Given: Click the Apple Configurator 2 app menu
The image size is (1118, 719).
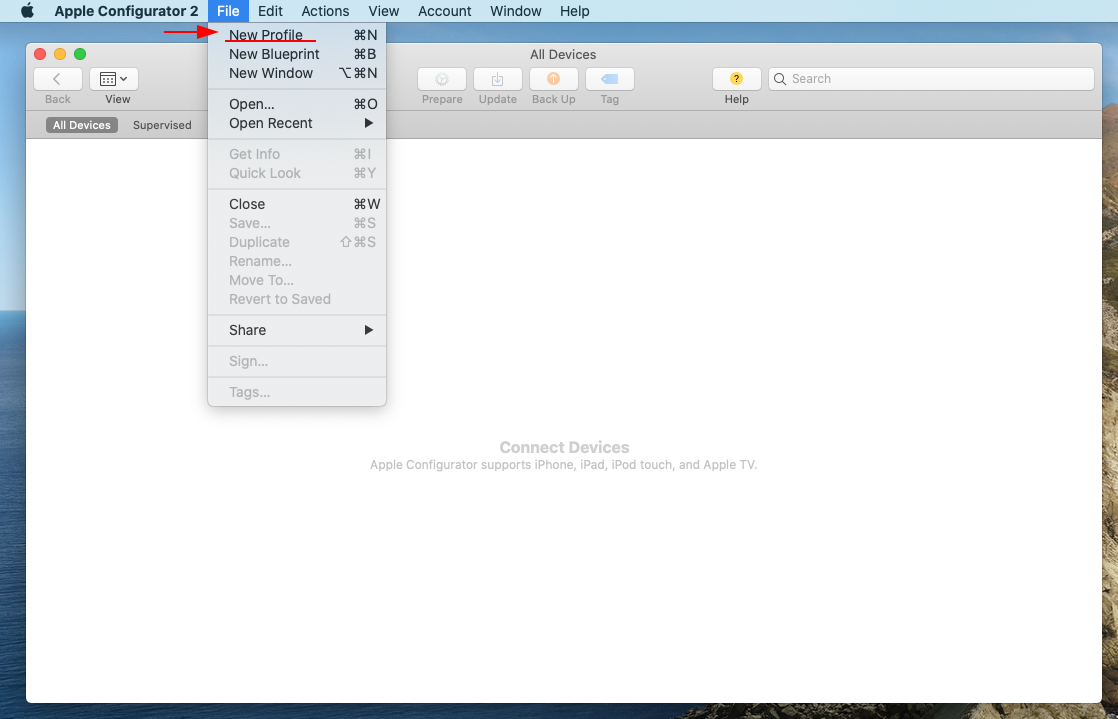Looking at the screenshot, I should [126, 11].
